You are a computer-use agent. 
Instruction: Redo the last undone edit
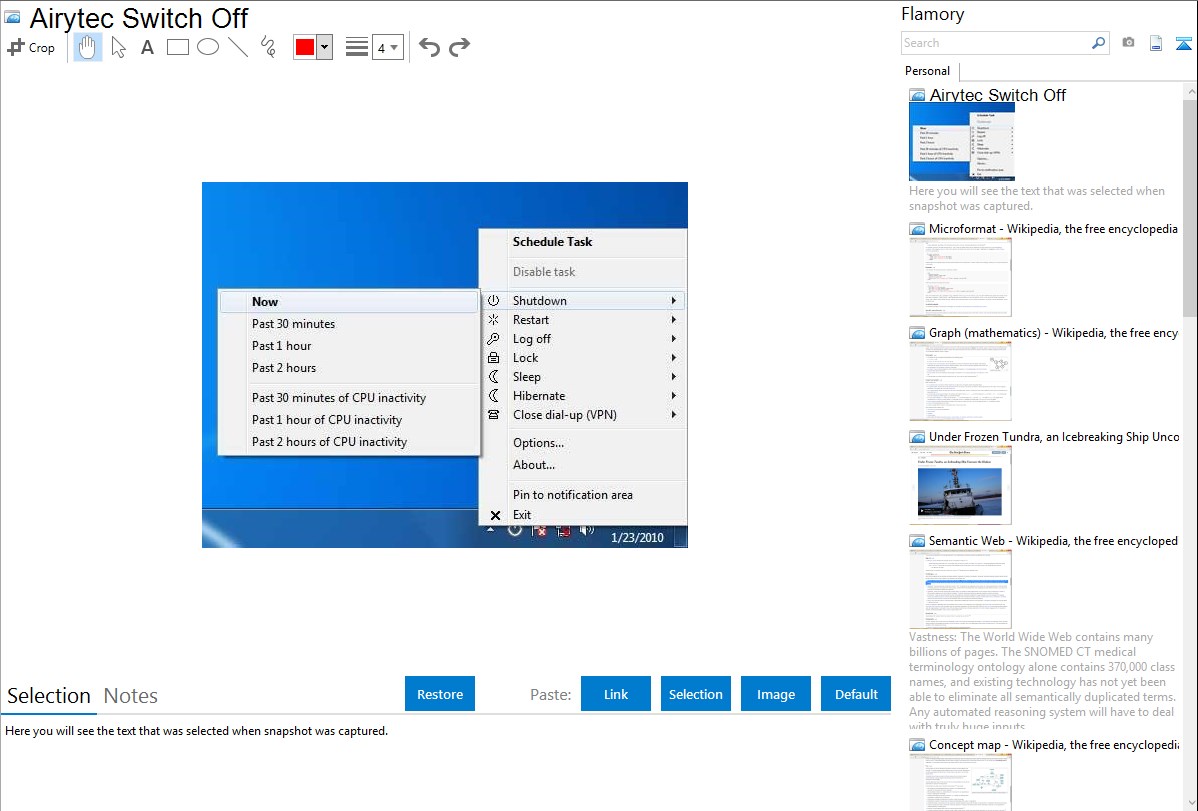459,47
